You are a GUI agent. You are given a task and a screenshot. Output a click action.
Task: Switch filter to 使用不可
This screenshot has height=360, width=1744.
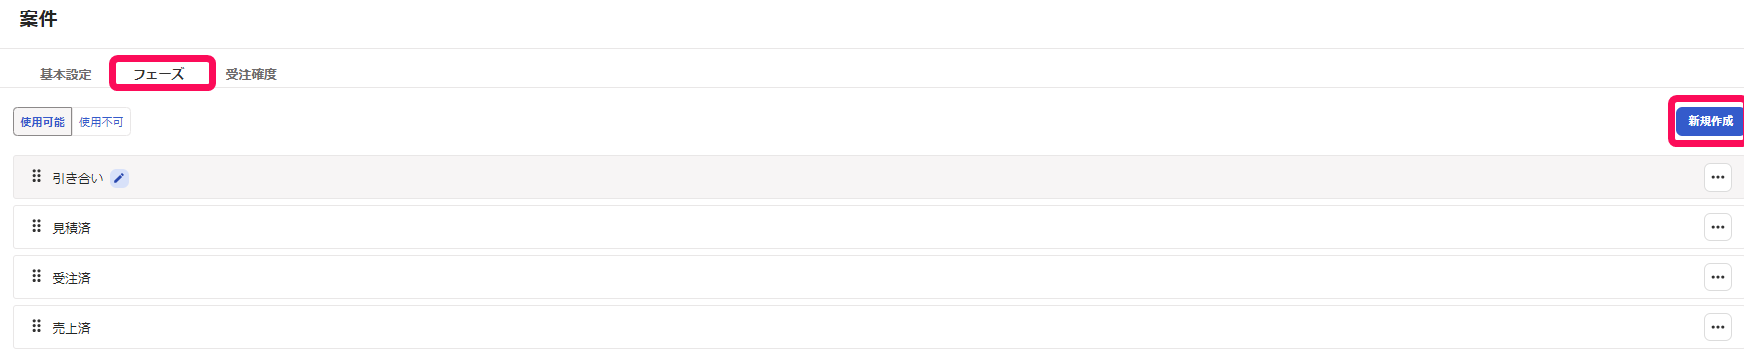coord(101,122)
